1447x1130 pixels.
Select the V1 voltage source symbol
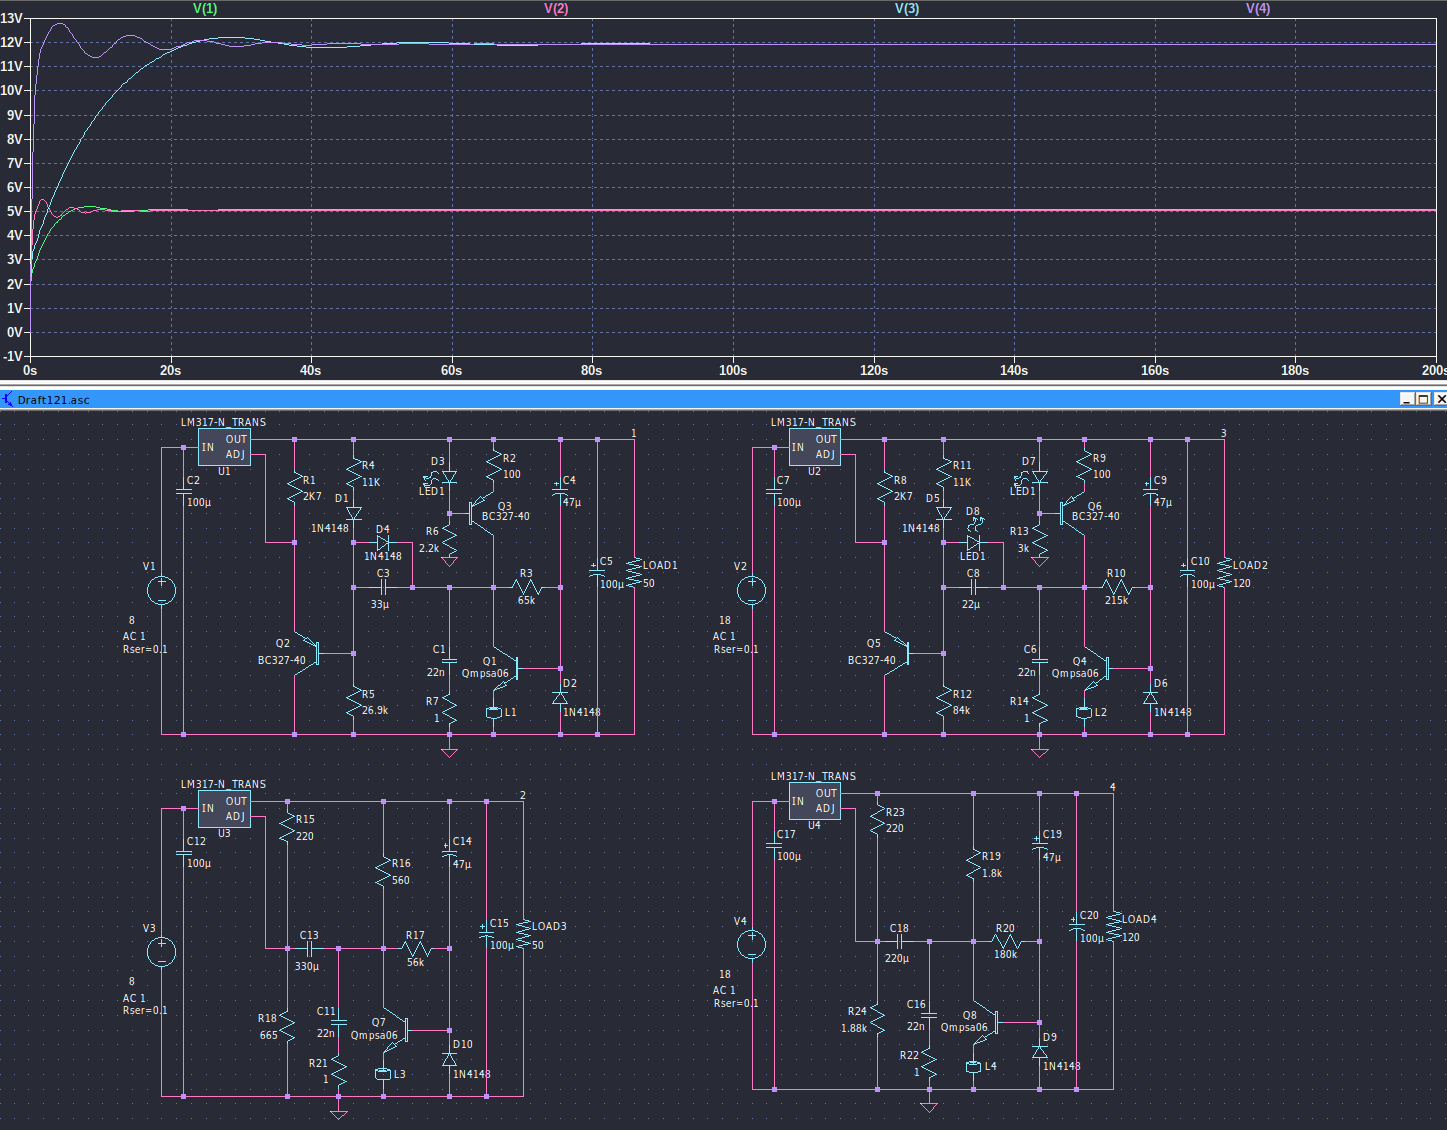(162, 591)
